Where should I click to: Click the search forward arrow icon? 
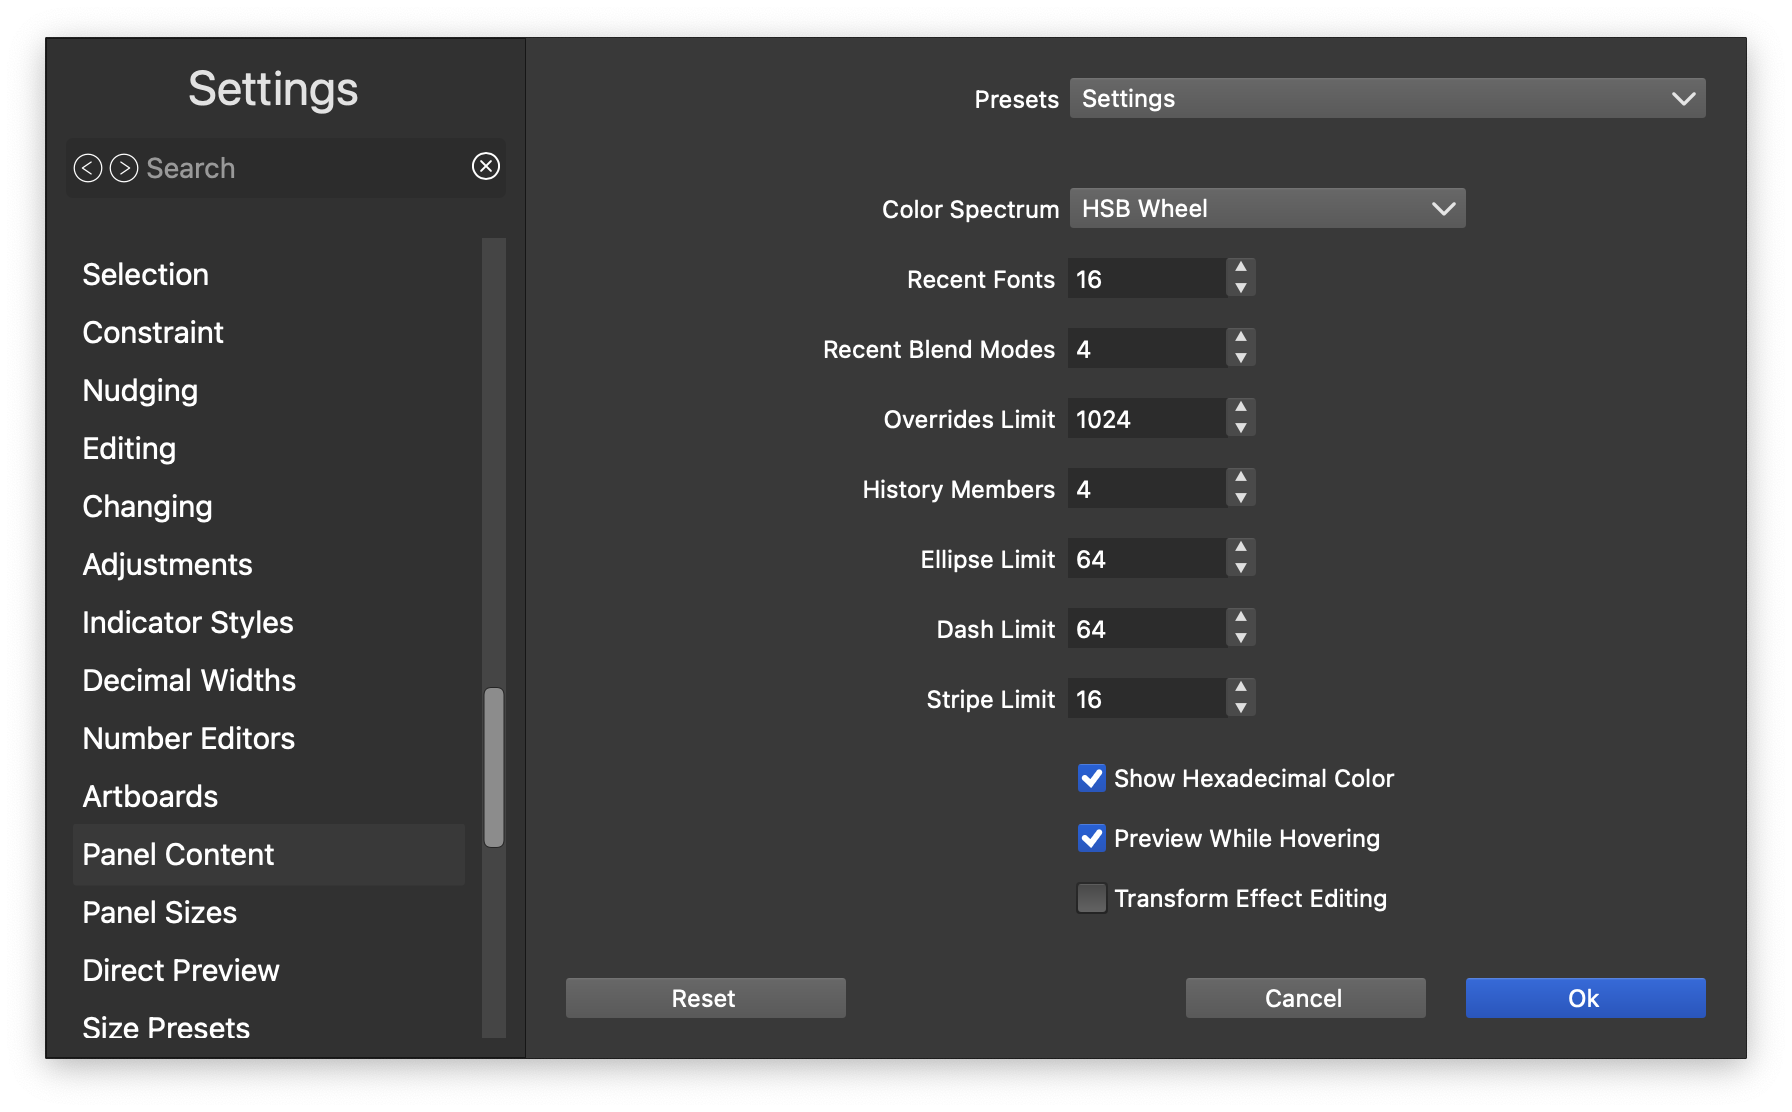click(x=124, y=168)
